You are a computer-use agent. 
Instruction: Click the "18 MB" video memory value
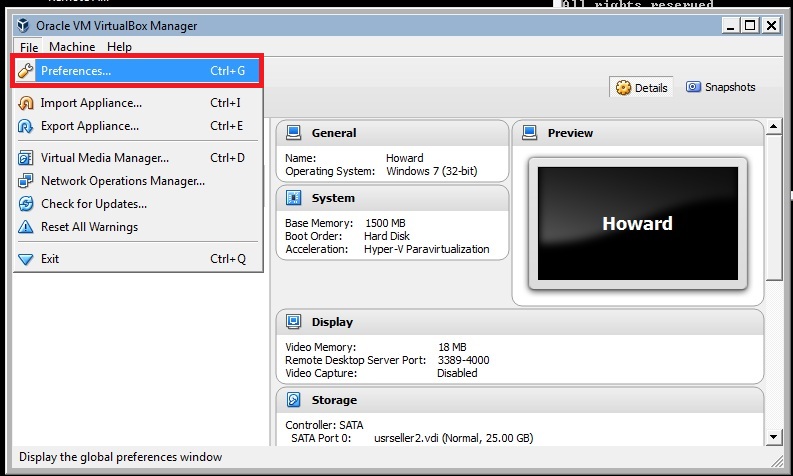tap(452, 347)
